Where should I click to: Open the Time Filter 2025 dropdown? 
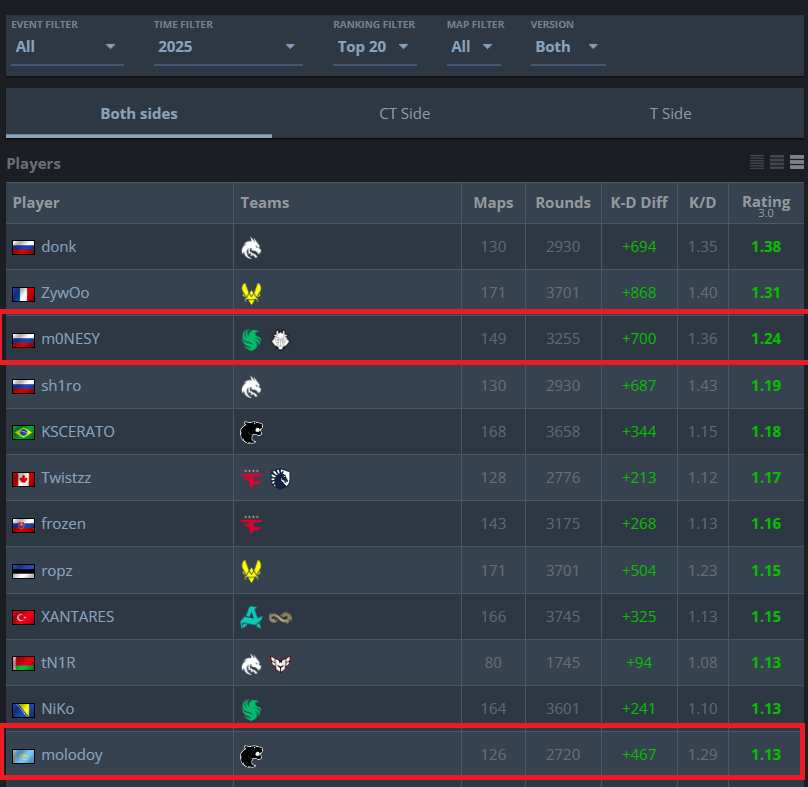point(228,47)
